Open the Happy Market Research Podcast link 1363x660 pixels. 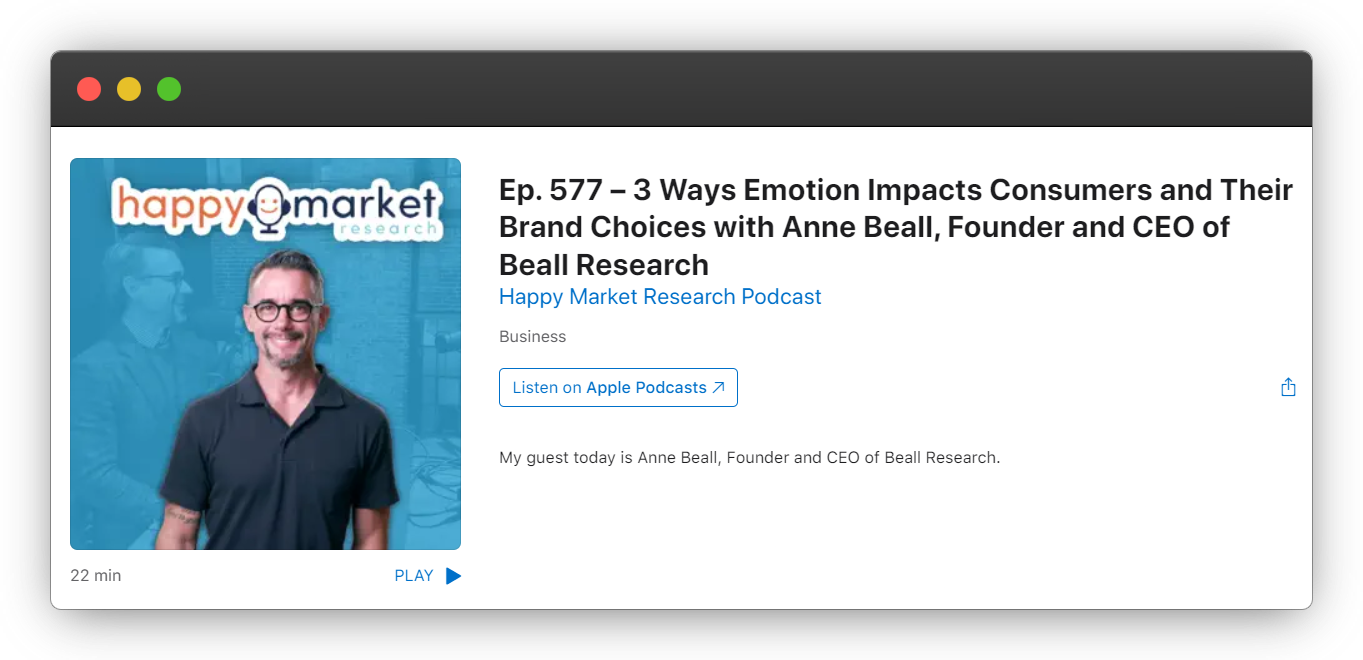click(x=660, y=296)
